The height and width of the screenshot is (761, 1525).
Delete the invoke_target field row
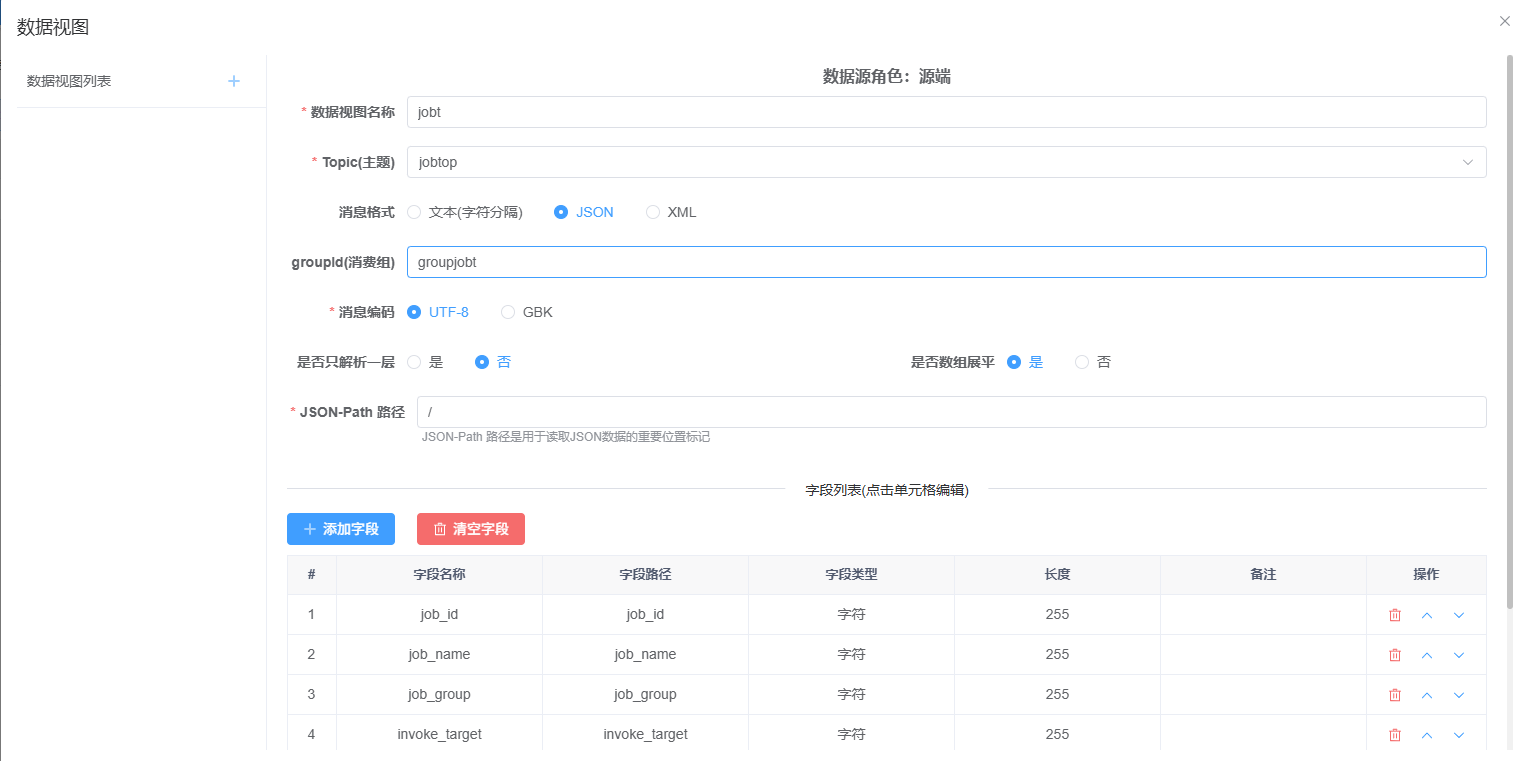click(1395, 735)
